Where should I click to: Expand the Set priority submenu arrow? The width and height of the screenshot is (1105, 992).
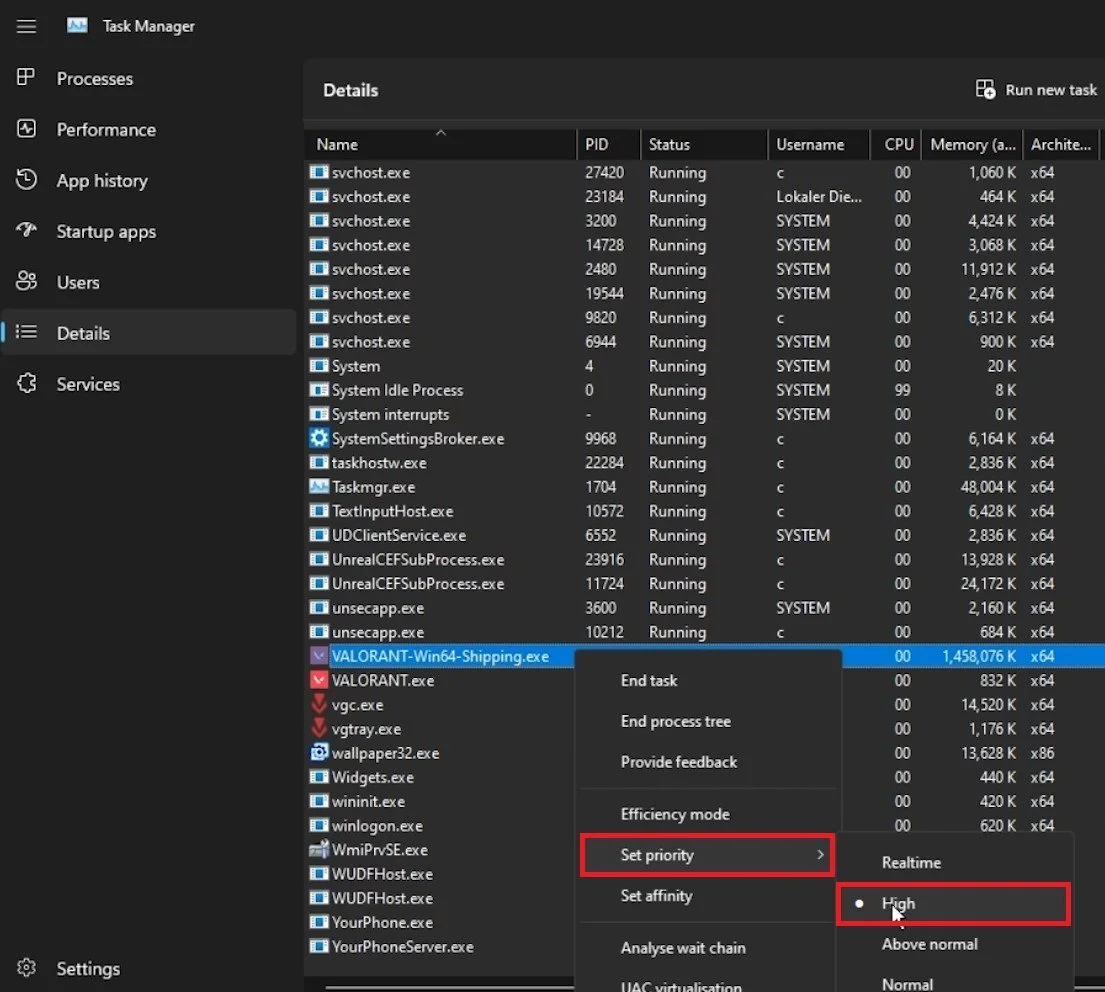[820, 855]
